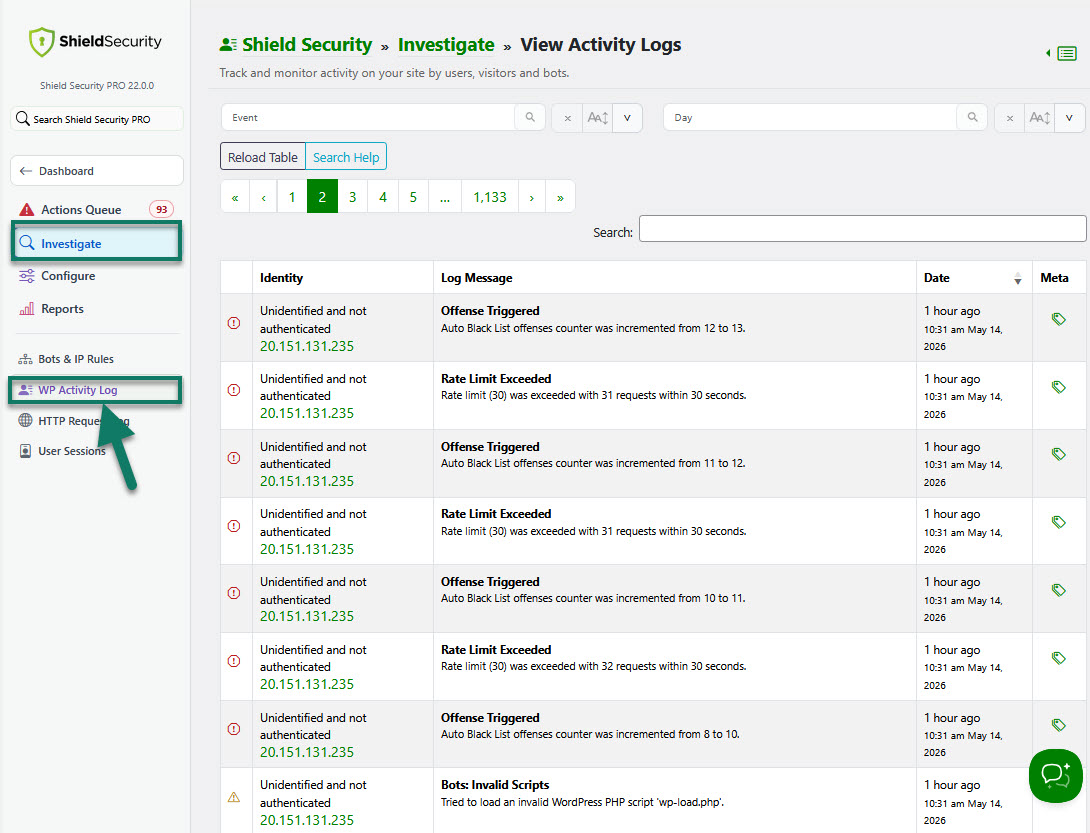This screenshot has width=1090, height=833.
Task: Open meta tag for 11 to 12 offense row
Action: [1058, 455]
